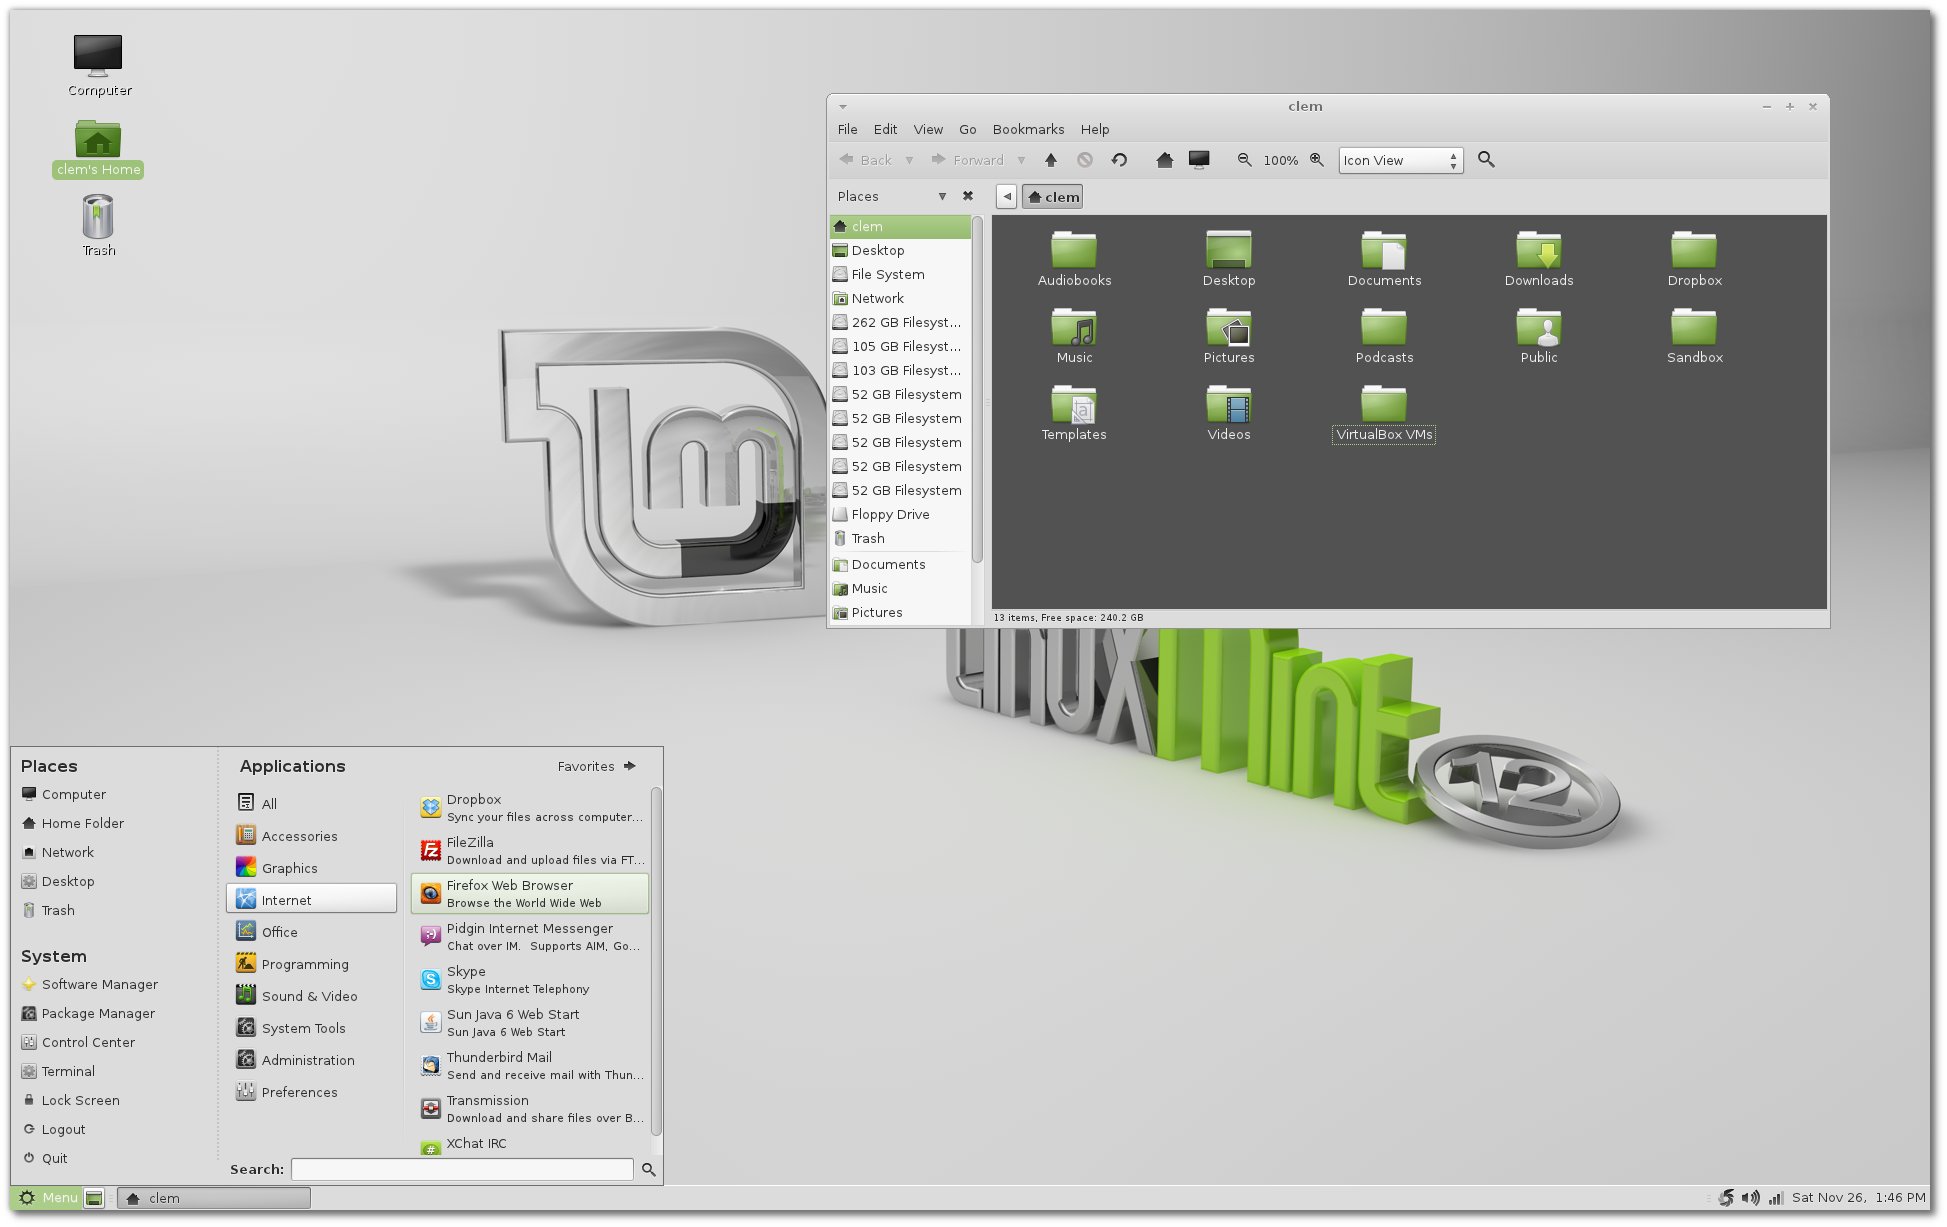The image size is (1947, 1227).
Task: Open the Dropbox folder in clem
Action: point(1694,259)
